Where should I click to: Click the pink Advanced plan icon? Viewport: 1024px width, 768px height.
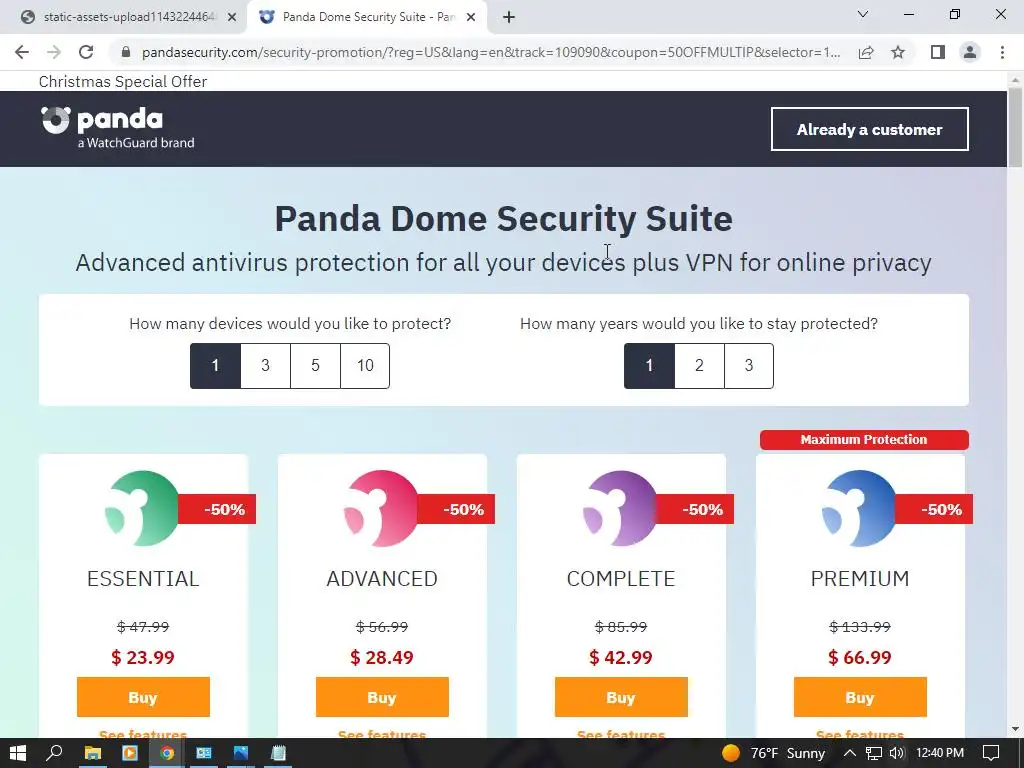(x=381, y=508)
